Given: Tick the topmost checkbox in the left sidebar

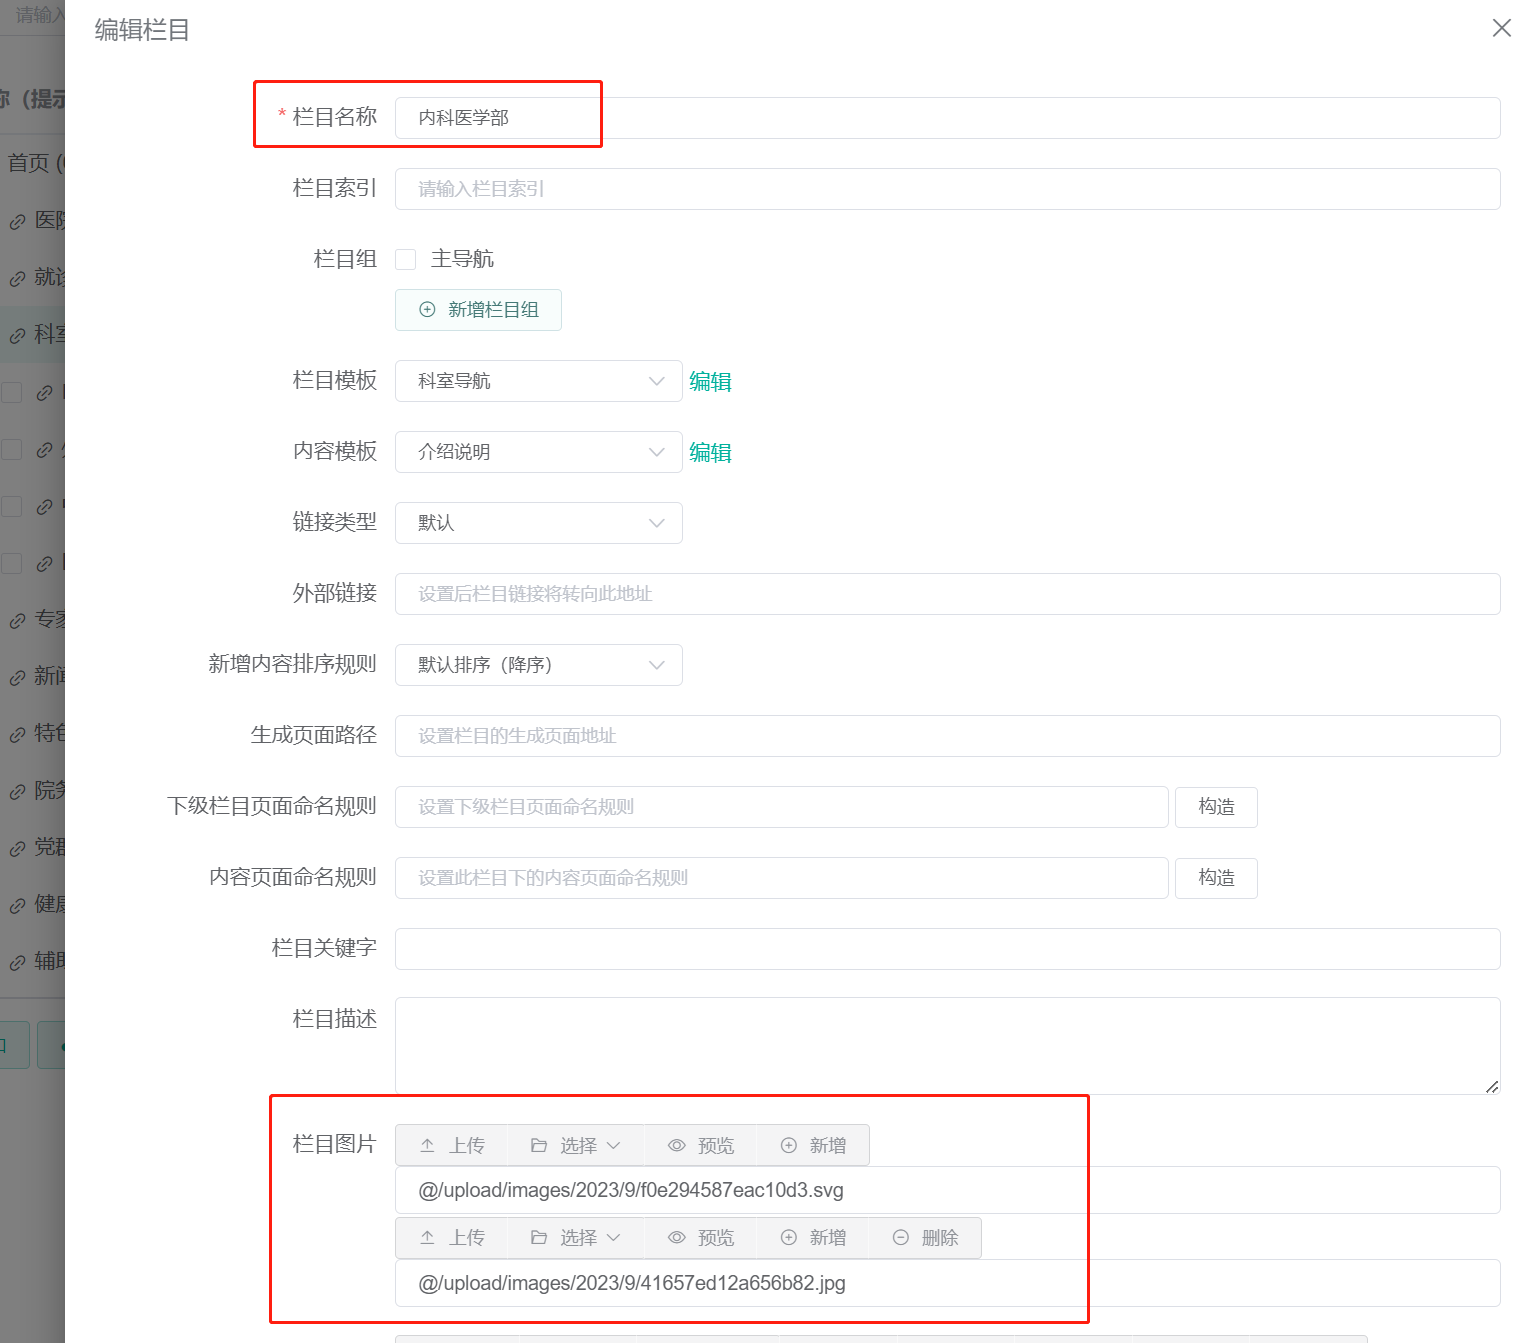Looking at the screenshot, I should coord(12,392).
